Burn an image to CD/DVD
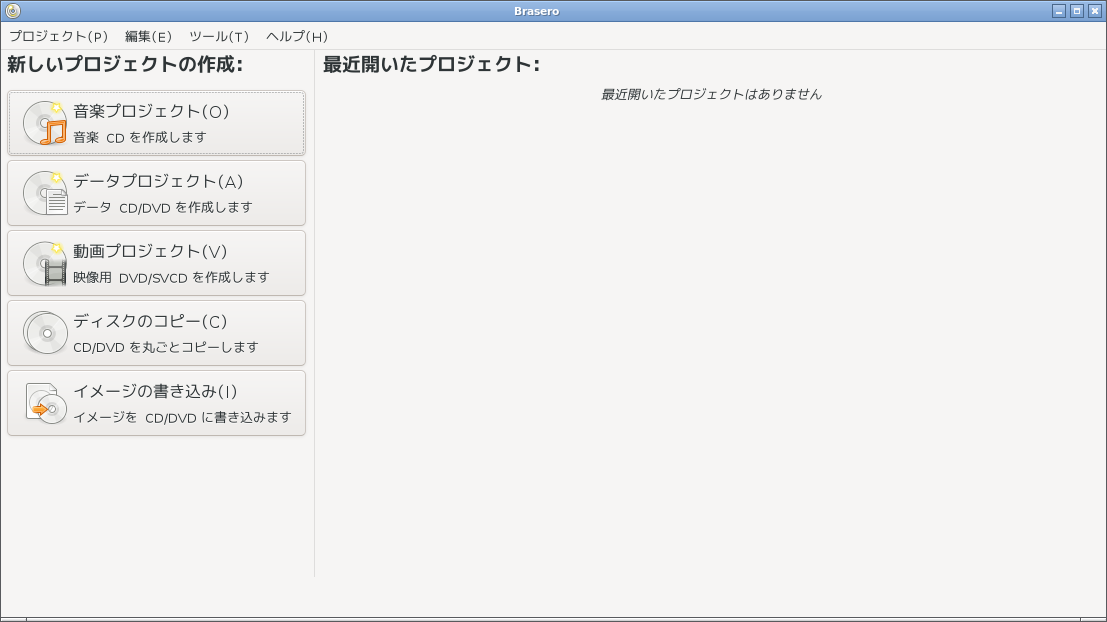 tap(156, 402)
